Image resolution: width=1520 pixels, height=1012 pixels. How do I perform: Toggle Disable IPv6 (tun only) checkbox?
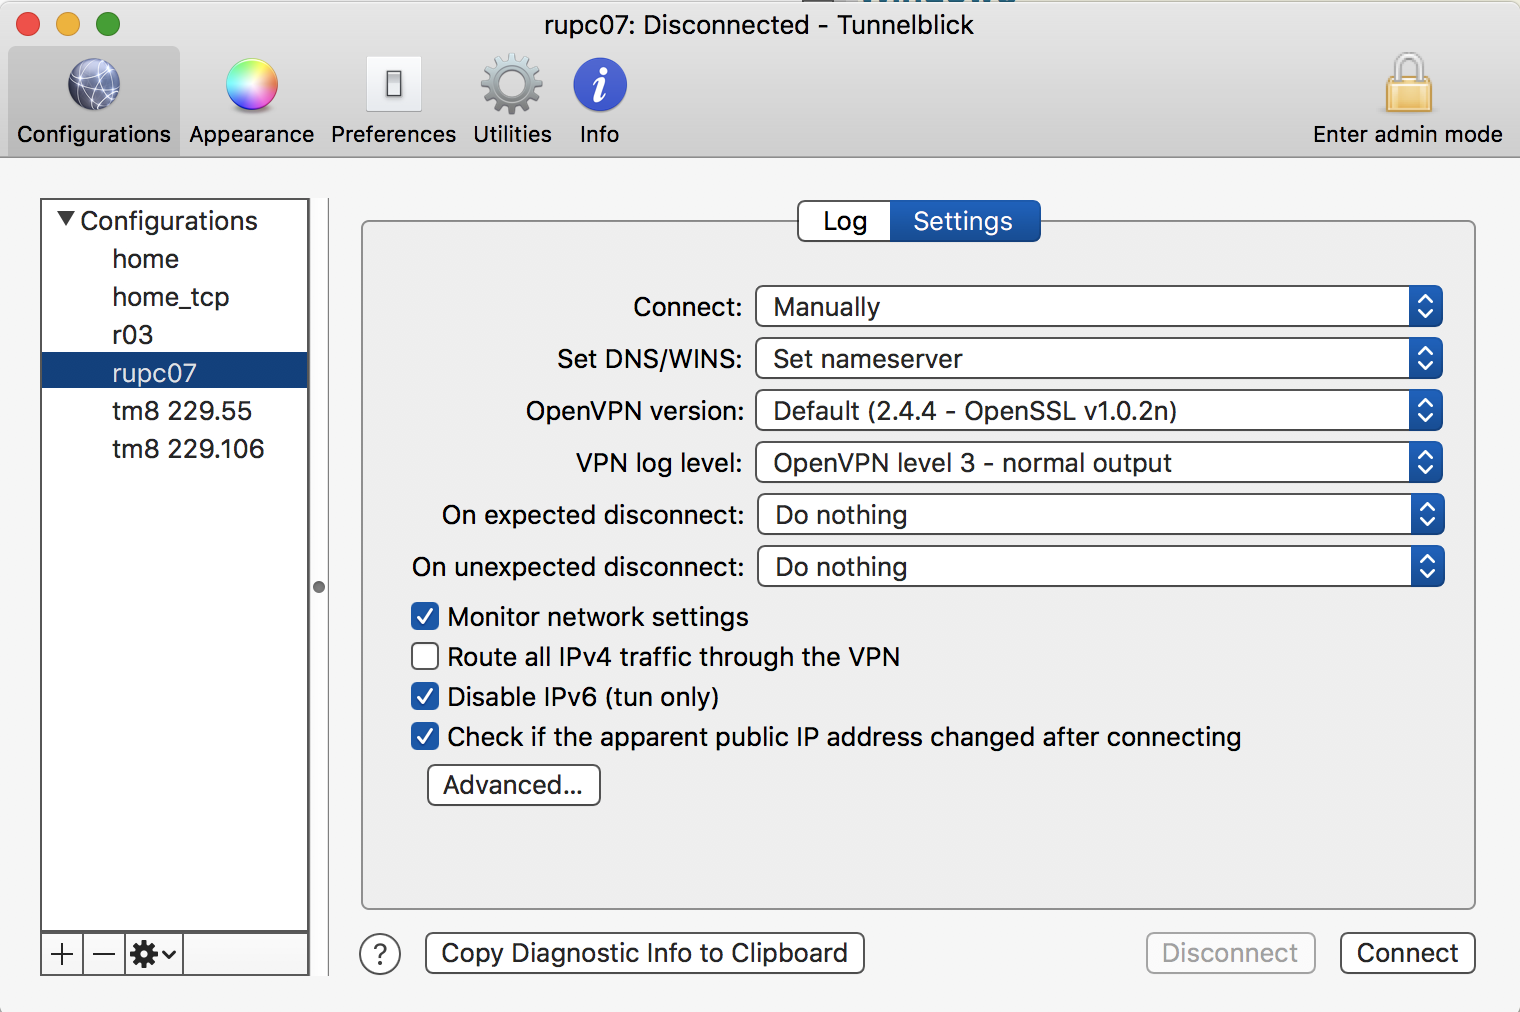point(425,696)
